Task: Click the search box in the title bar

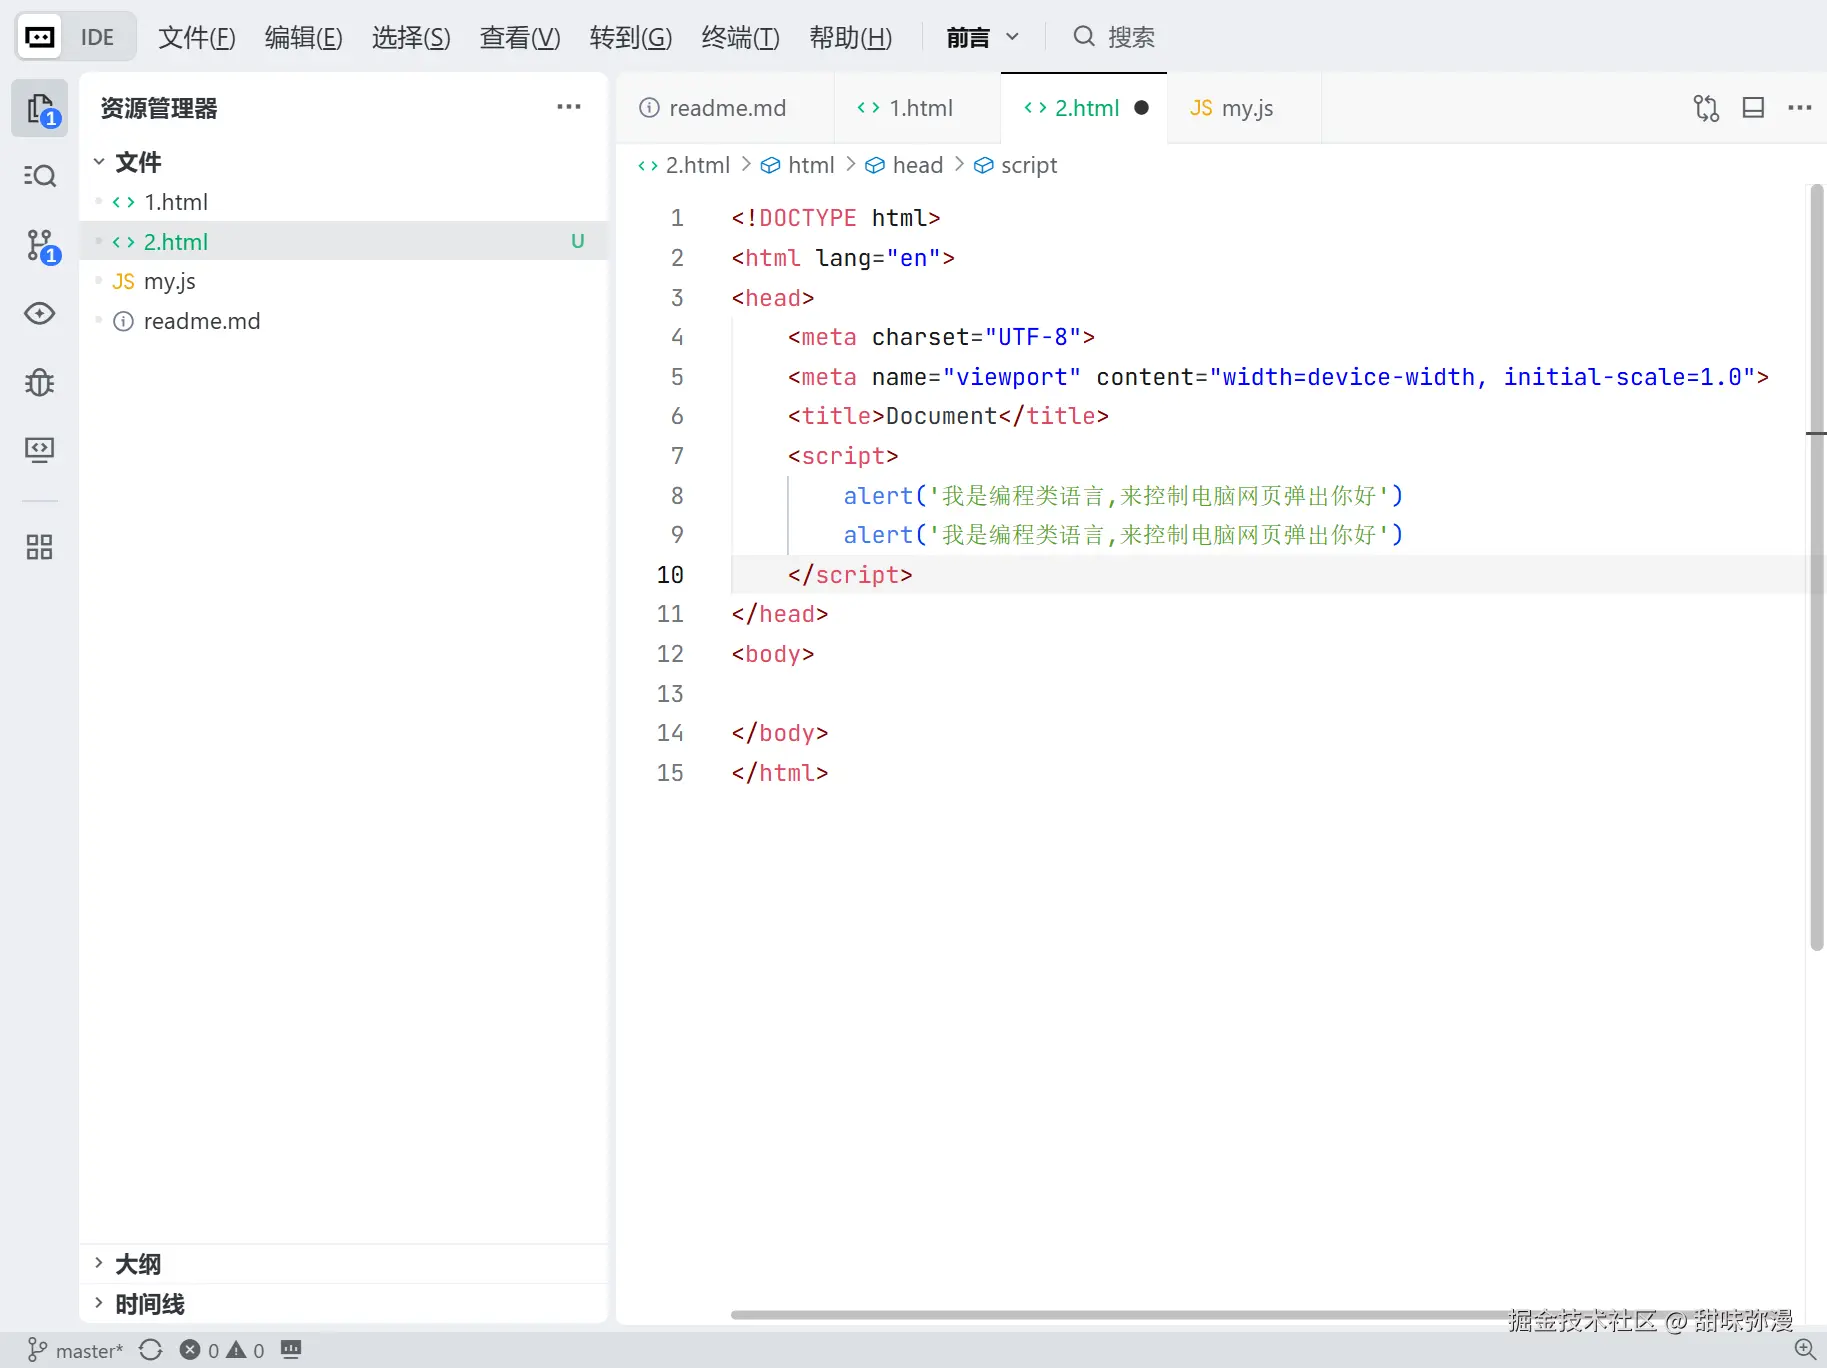Action: click(1115, 37)
